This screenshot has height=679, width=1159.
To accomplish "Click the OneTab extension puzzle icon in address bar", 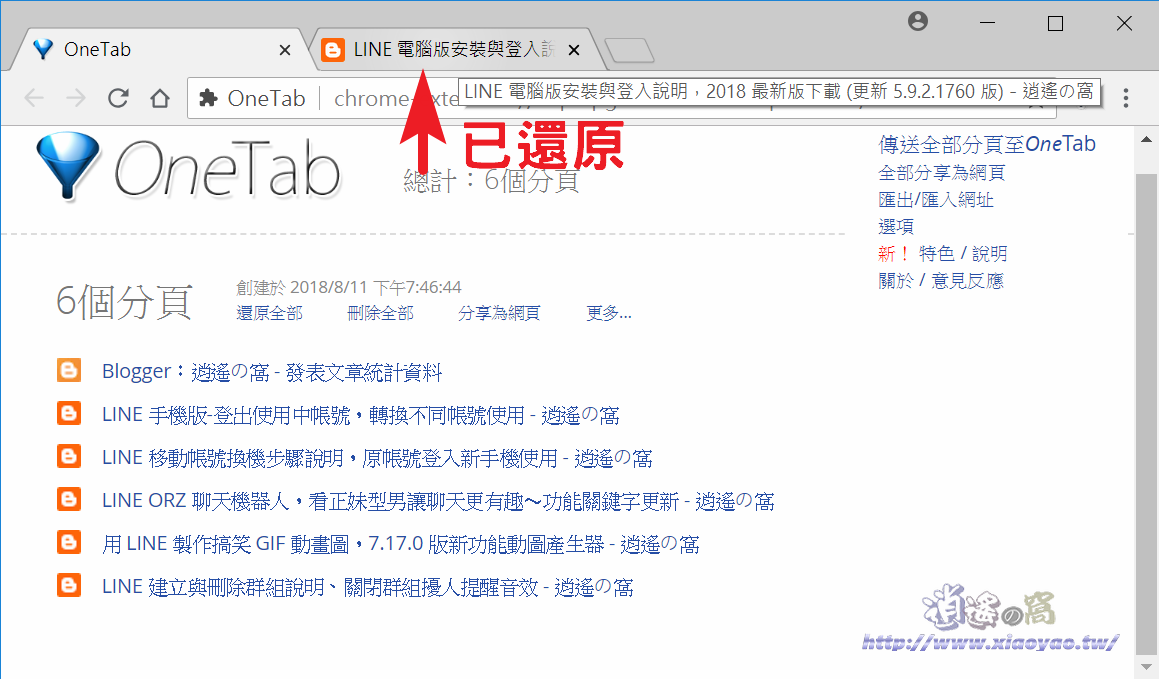I will [208, 98].
